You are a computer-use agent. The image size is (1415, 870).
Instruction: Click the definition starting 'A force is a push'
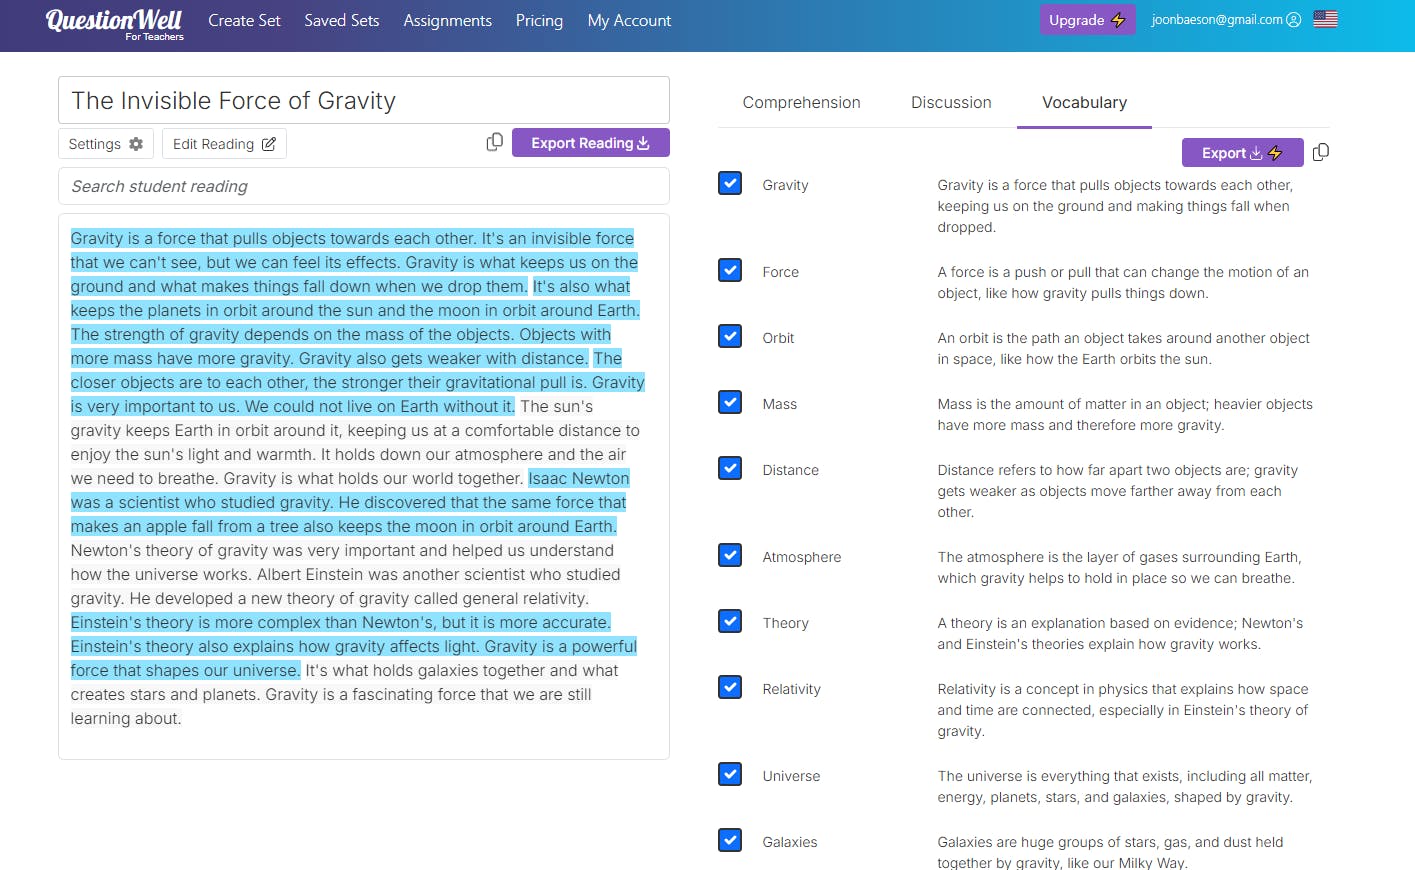click(1123, 282)
